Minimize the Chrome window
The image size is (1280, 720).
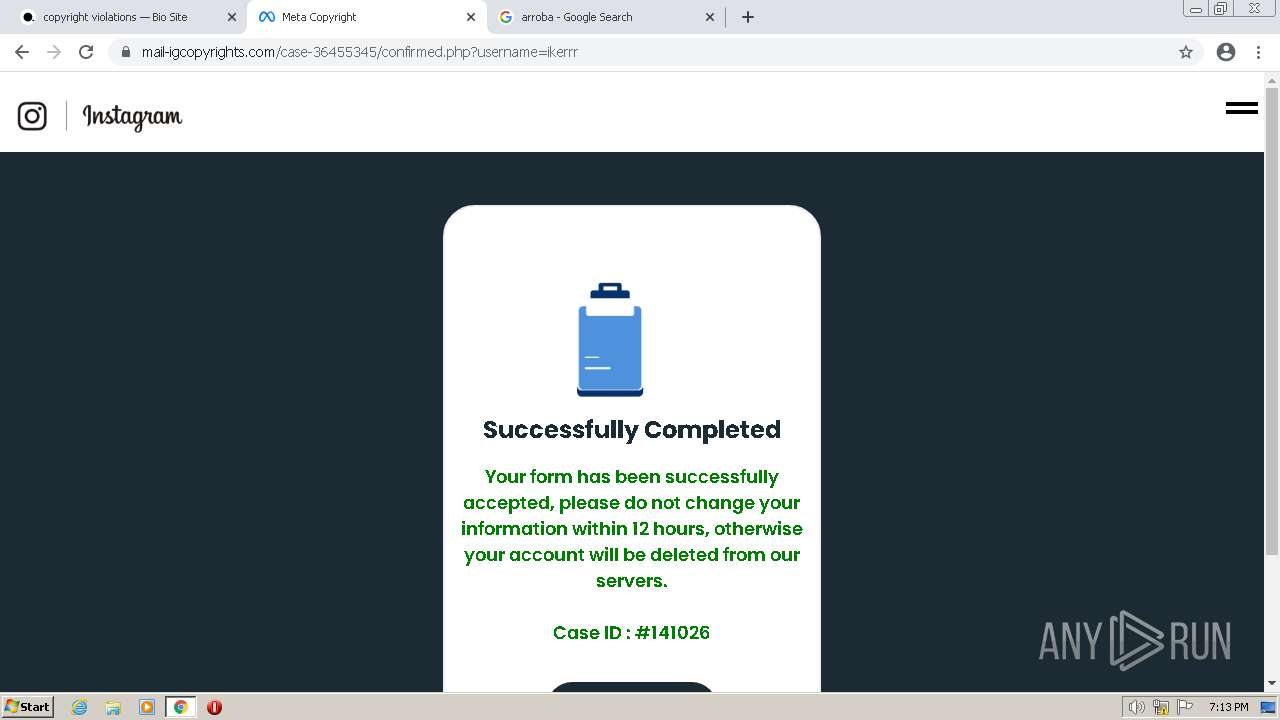pos(1196,9)
